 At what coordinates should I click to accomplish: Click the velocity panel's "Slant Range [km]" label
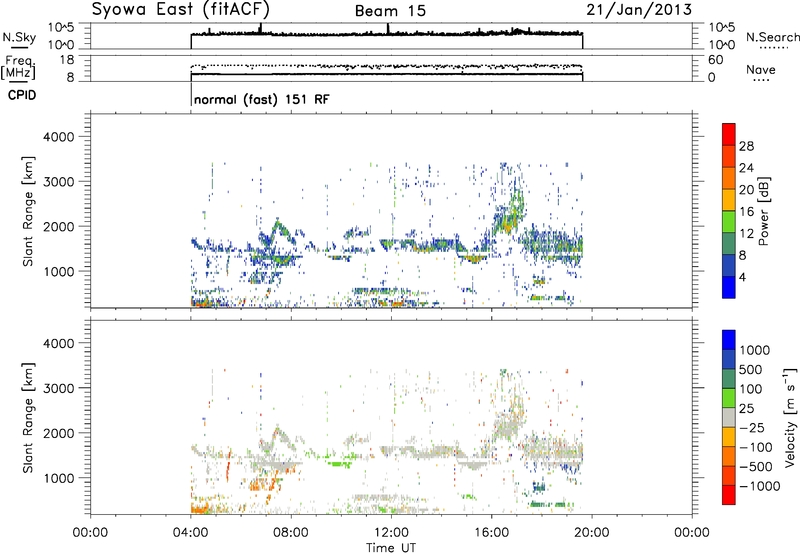click(28, 418)
